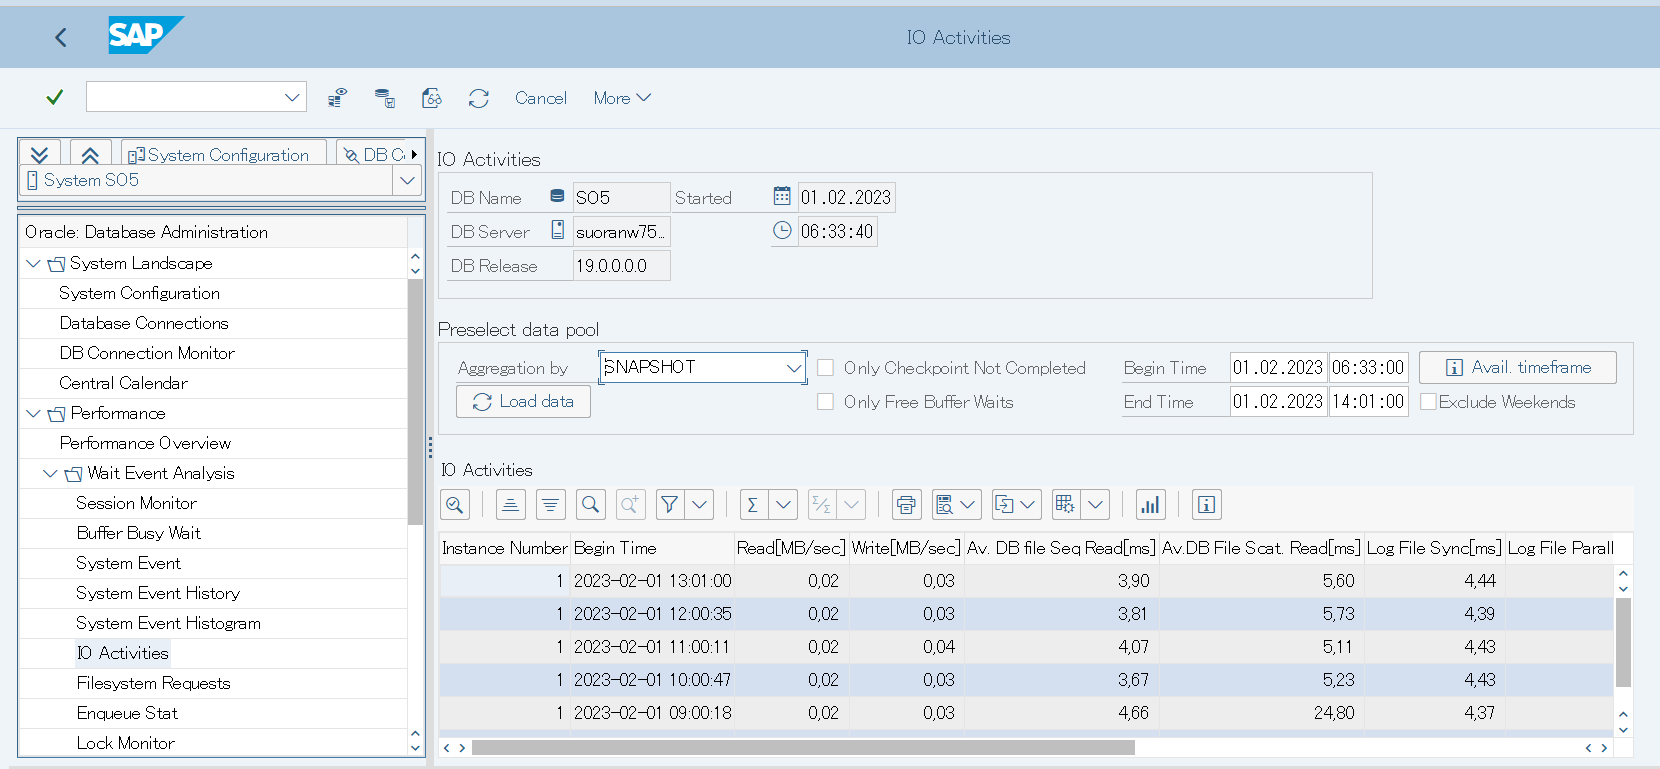Enable Only Checkpoint Not Completed checkbox
Screen dimensions: 1660x769
[x=826, y=368]
